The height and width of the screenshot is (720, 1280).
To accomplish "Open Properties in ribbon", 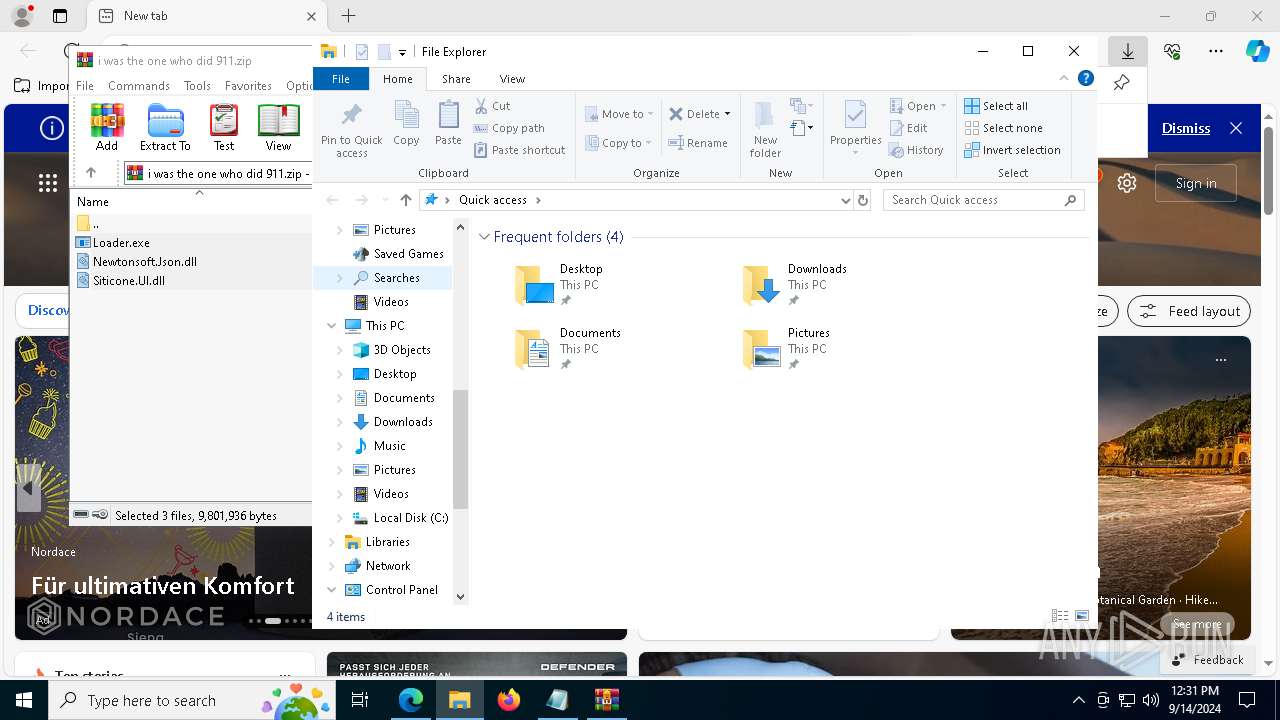I will click(x=855, y=129).
